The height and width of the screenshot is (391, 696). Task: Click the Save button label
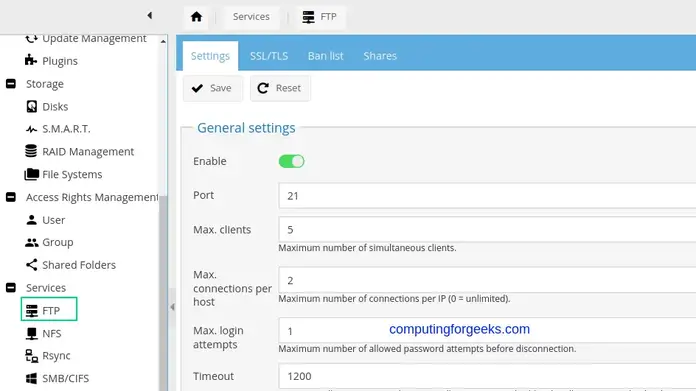[x=221, y=88]
